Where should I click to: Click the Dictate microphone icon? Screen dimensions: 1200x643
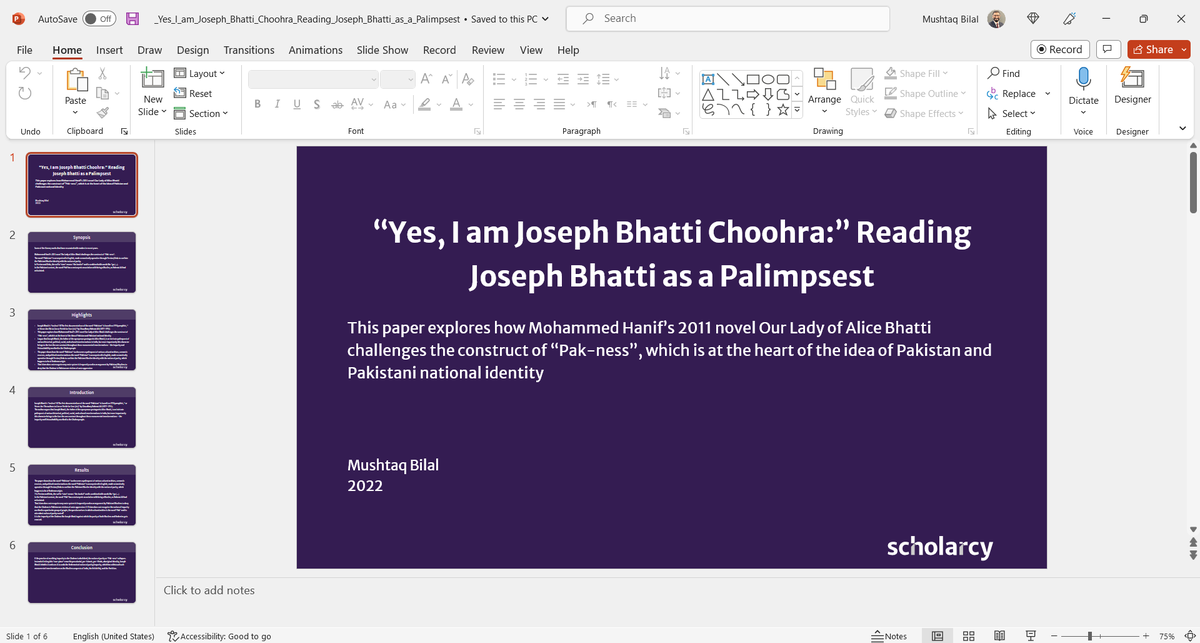click(1083, 78)
